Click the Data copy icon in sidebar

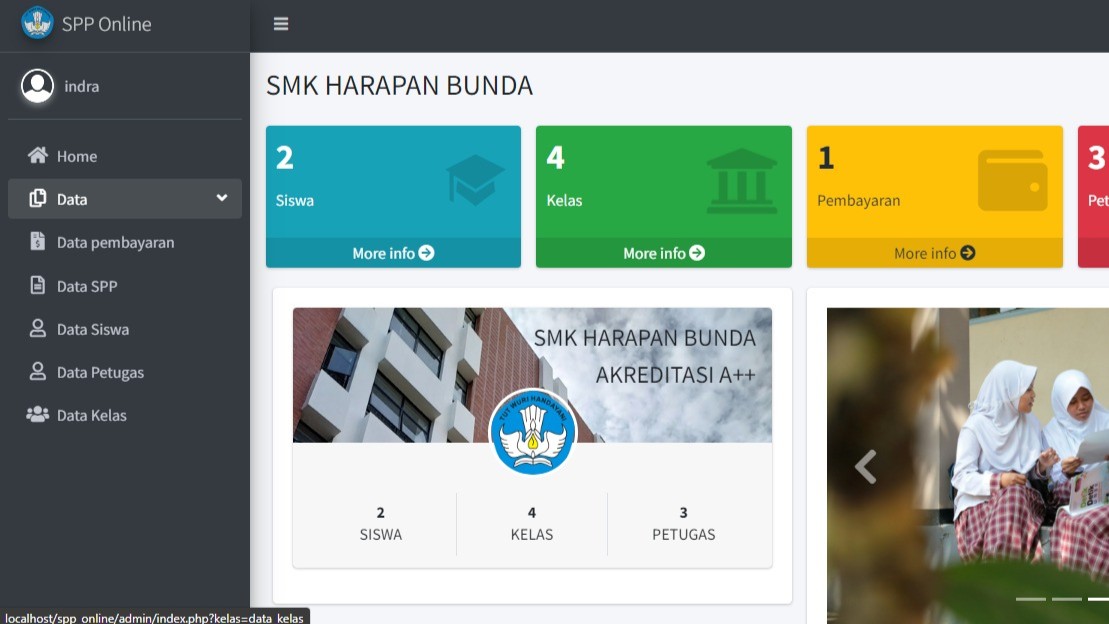pos(37,199)
